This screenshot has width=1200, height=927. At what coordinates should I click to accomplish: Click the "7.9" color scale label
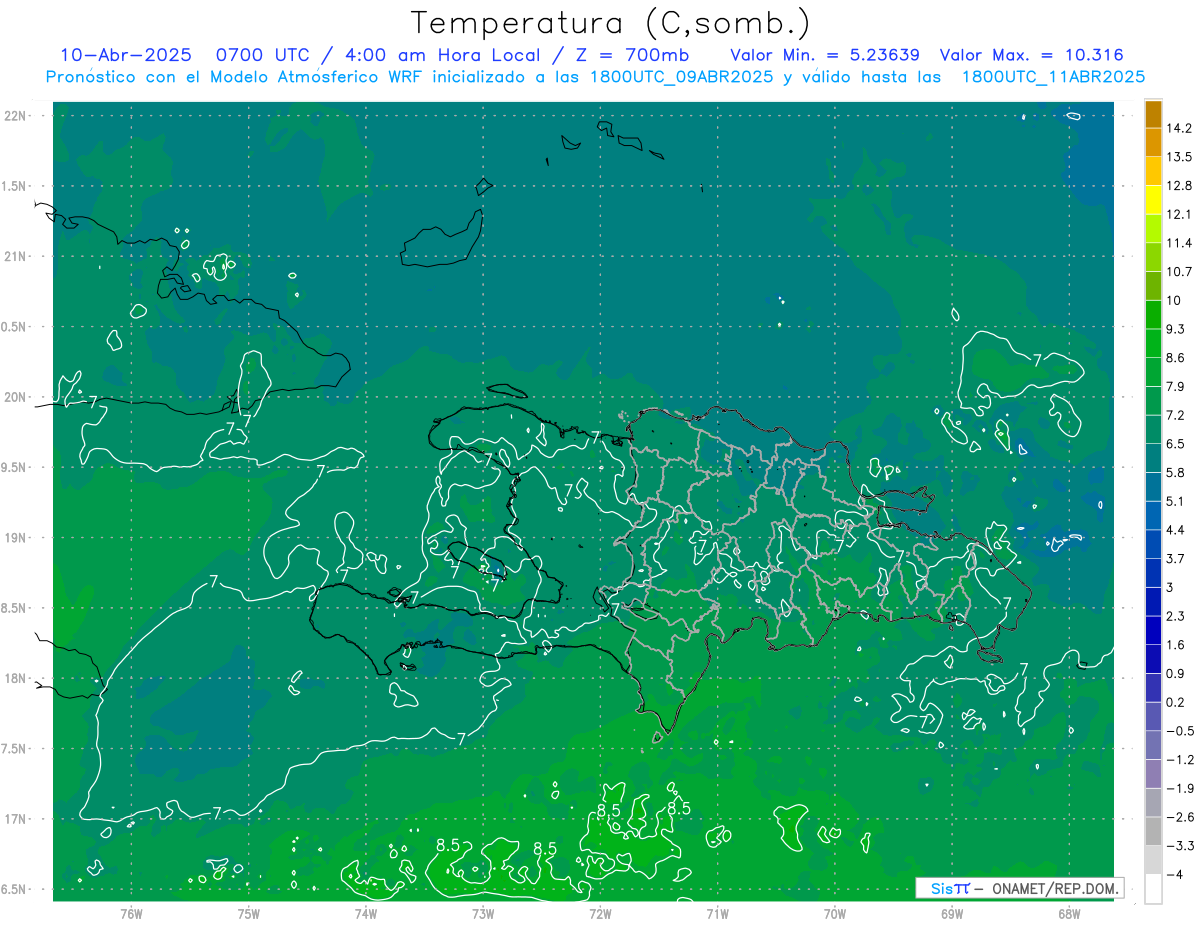tap(1176, 387)
